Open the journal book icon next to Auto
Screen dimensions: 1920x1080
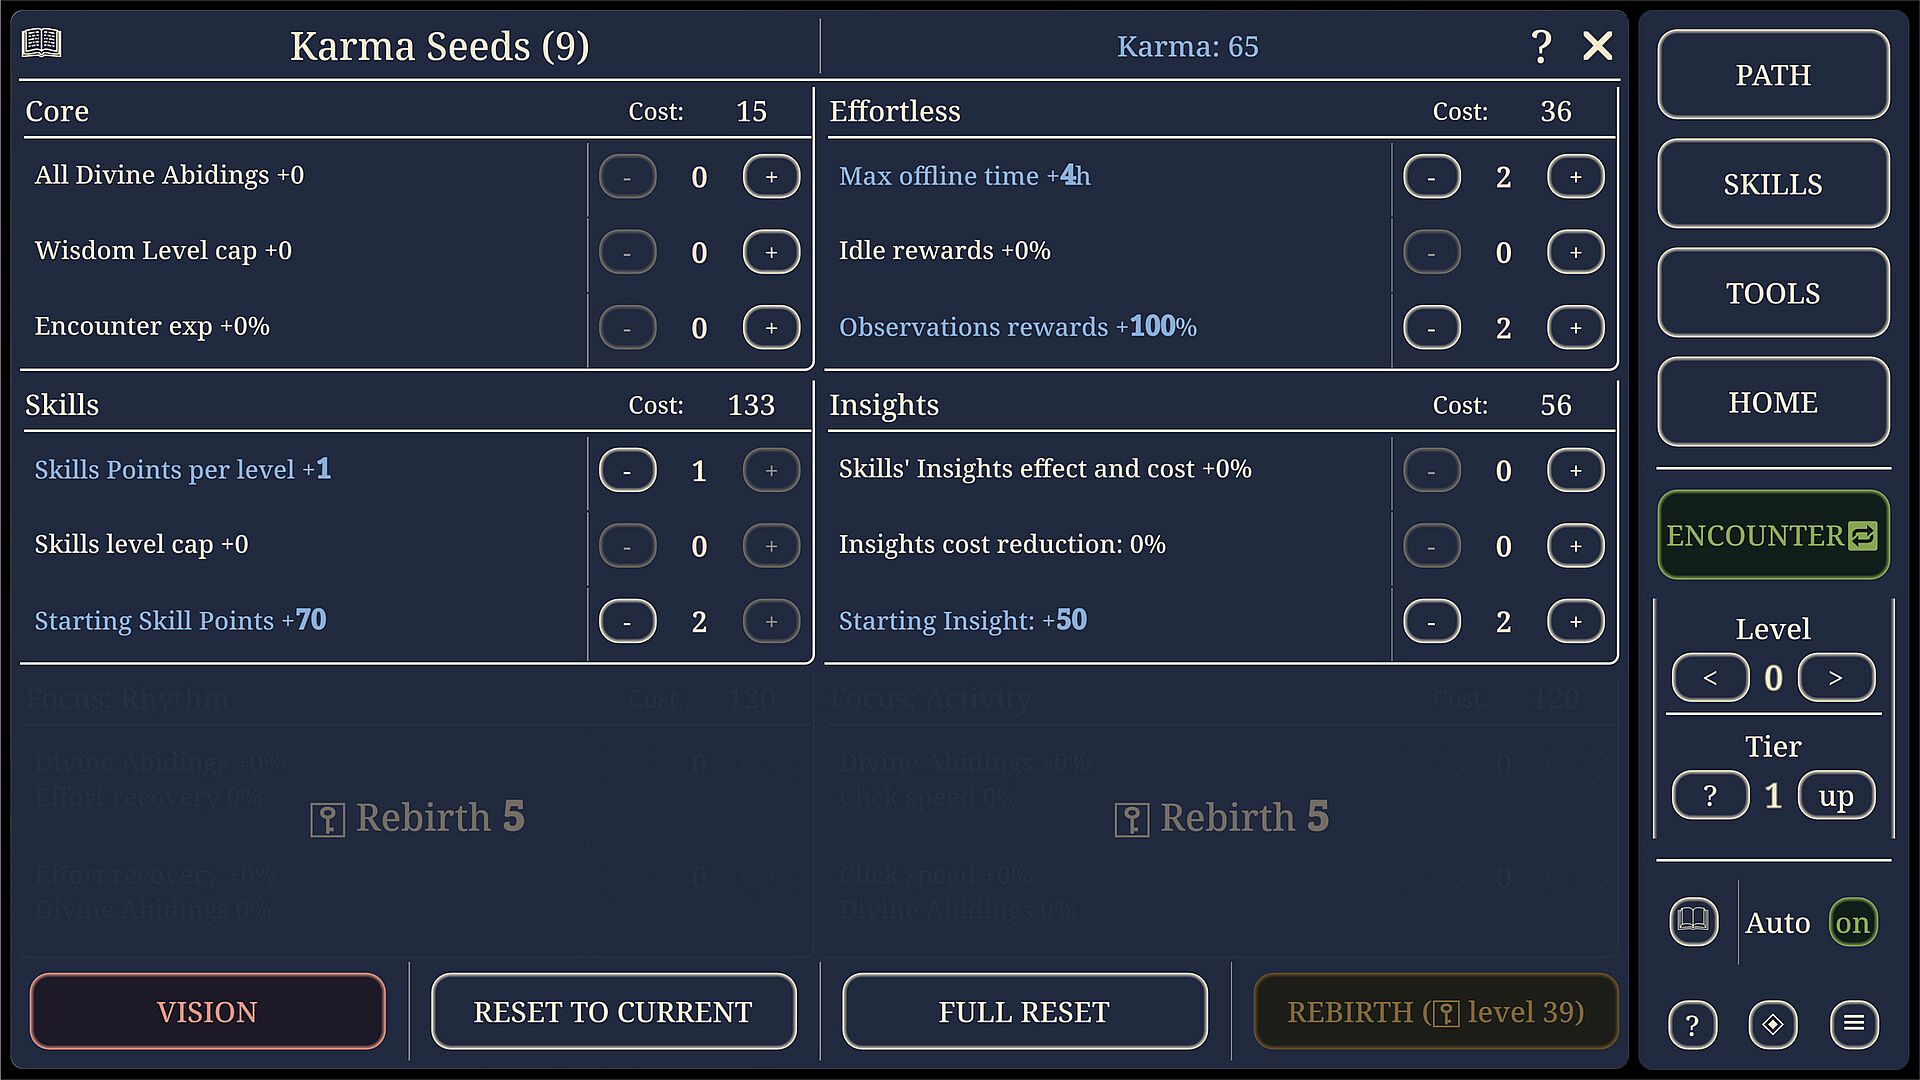point(1693,921)
